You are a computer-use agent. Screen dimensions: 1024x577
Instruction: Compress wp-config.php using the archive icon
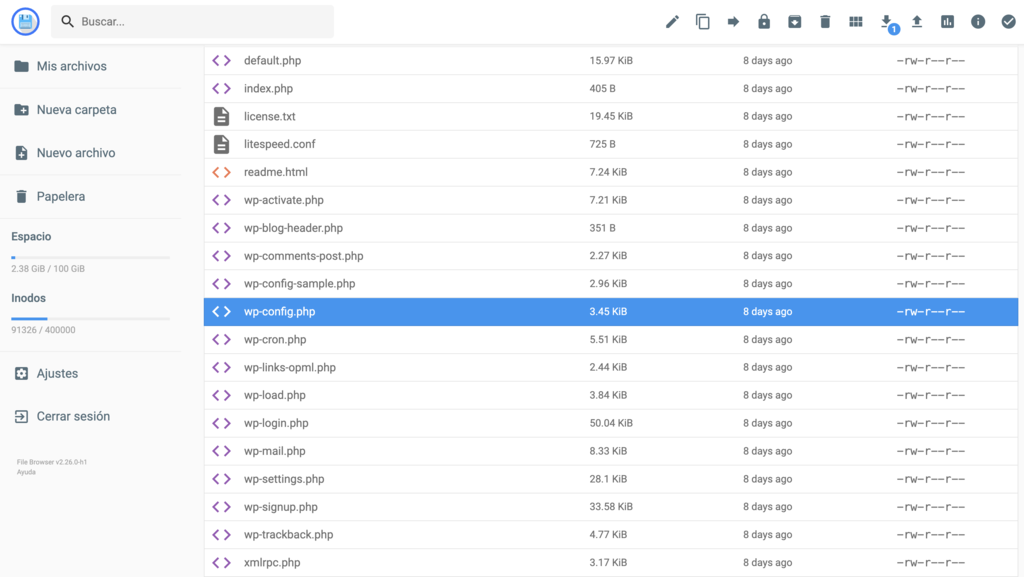[x=794, y=21]
